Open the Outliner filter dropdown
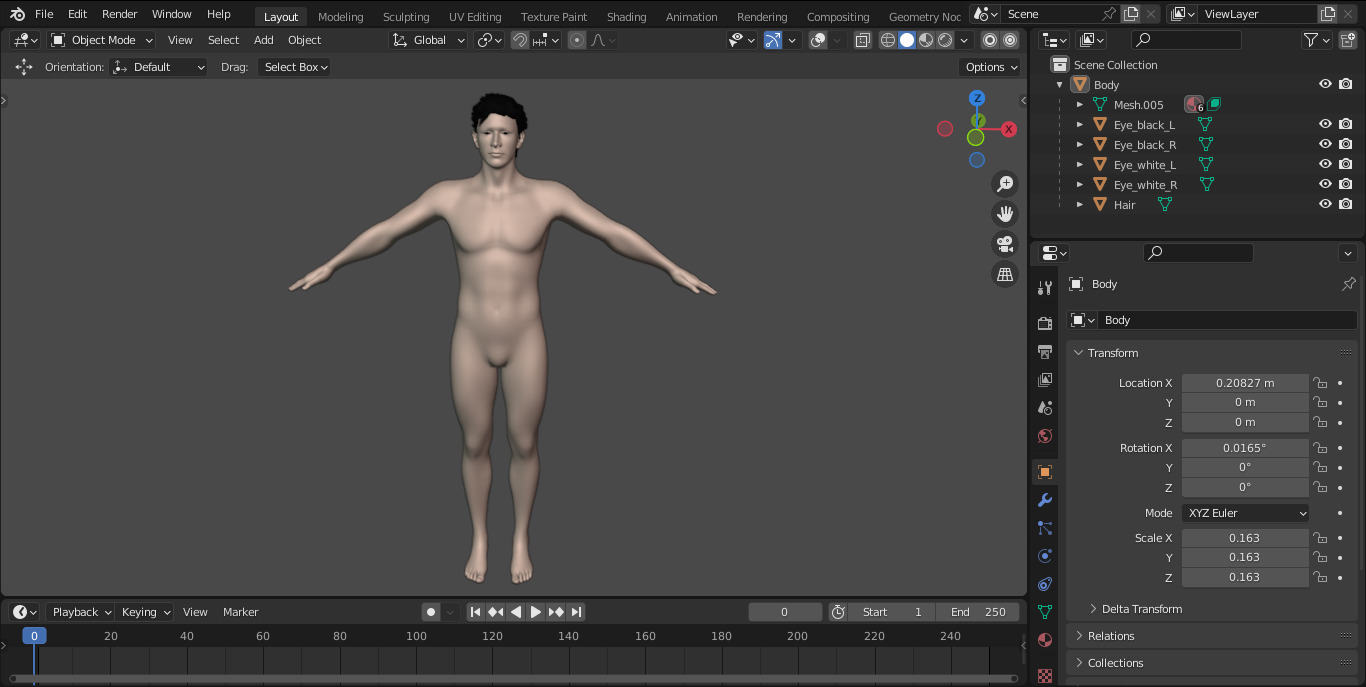1366x687 pixels. point(1316,40)
